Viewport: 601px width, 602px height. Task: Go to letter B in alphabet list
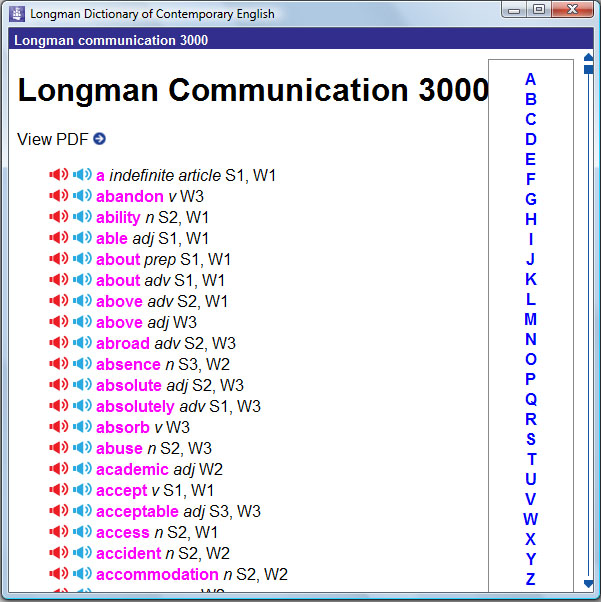pyautogui.click(x=530, y=99)
